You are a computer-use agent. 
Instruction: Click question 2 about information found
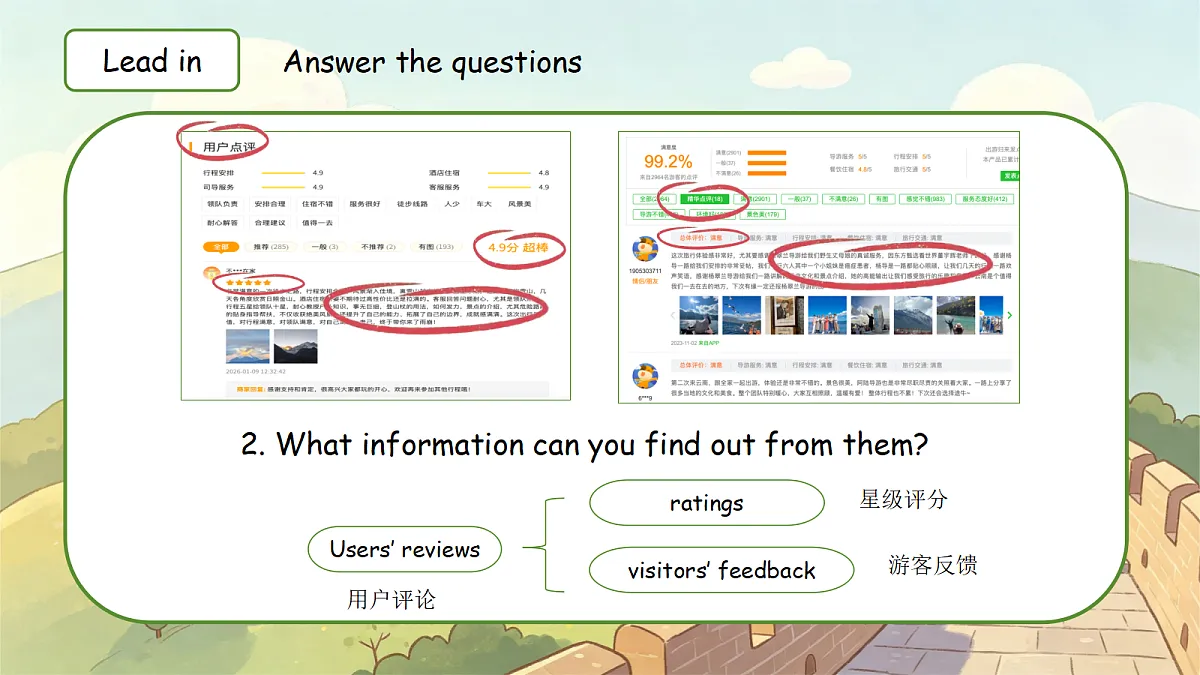coord(585,443)
